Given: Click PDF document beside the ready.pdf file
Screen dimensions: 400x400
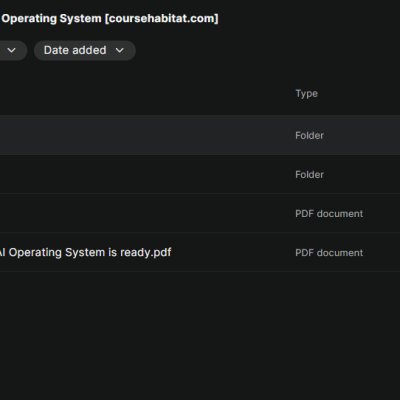Looking at the screenshot, I should click(329, 252).
